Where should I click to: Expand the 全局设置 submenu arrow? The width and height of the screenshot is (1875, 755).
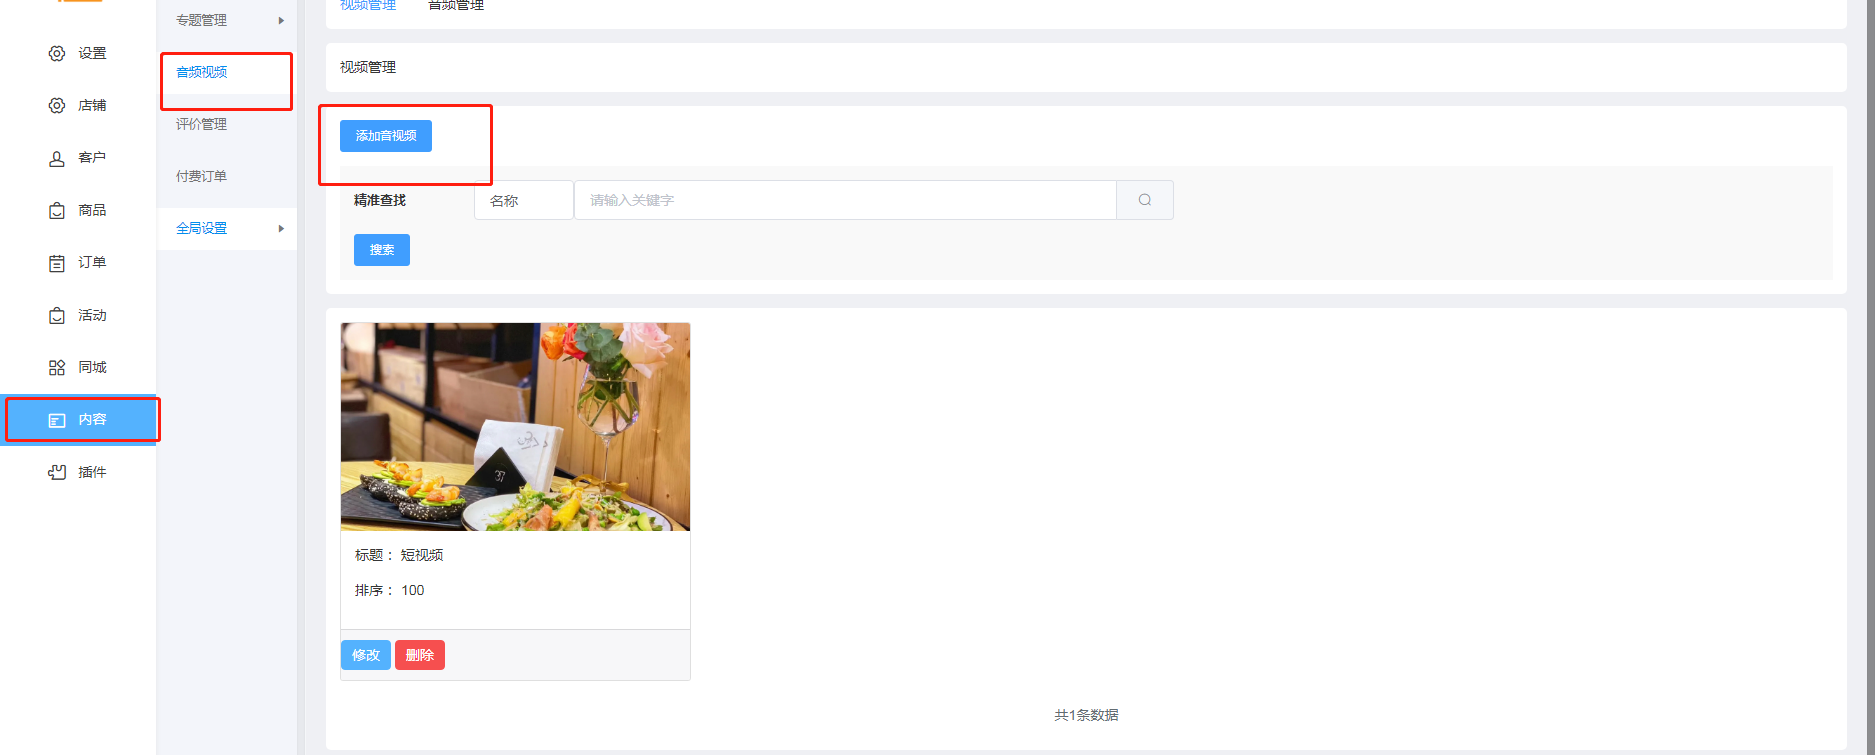(x=281, y=228)
